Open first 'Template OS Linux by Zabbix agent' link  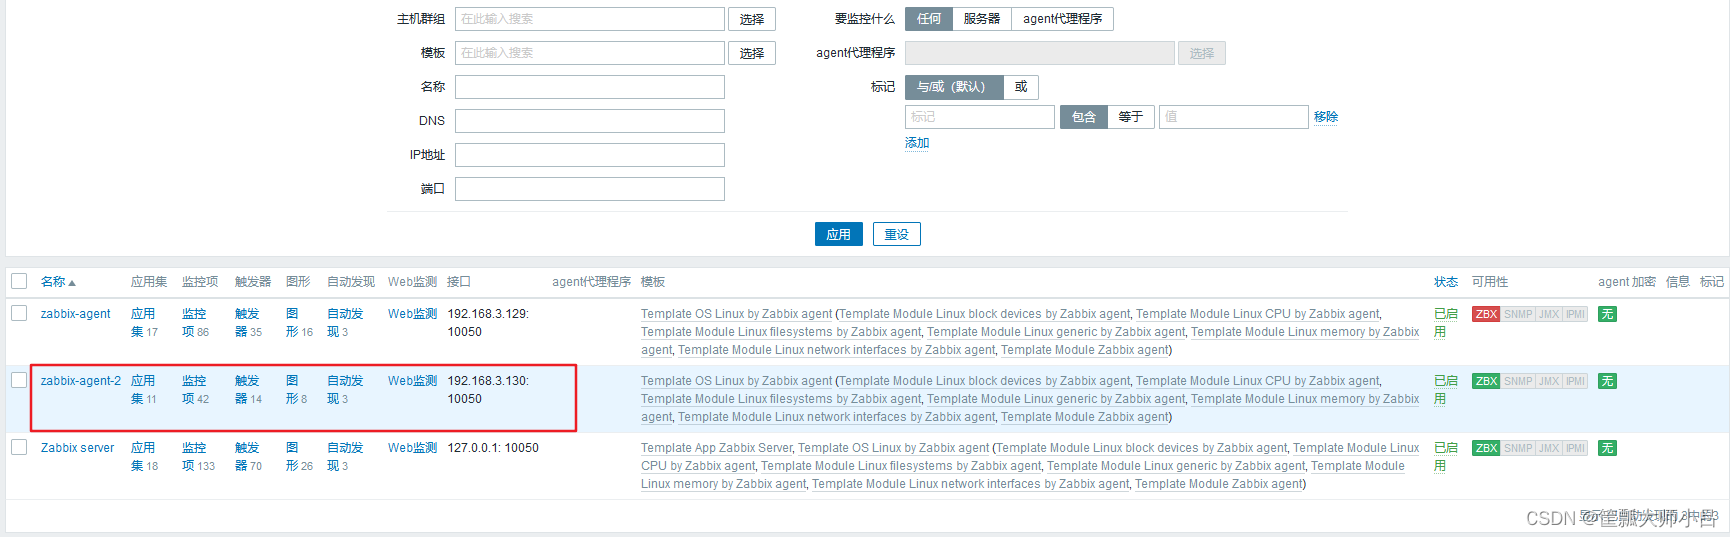(x=736, y=314)
